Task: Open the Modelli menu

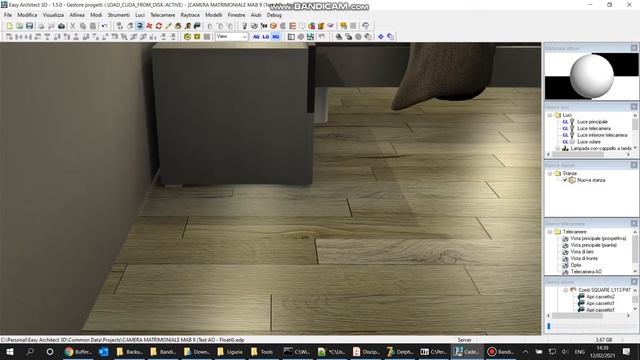Action: click(x=214, y=15)
